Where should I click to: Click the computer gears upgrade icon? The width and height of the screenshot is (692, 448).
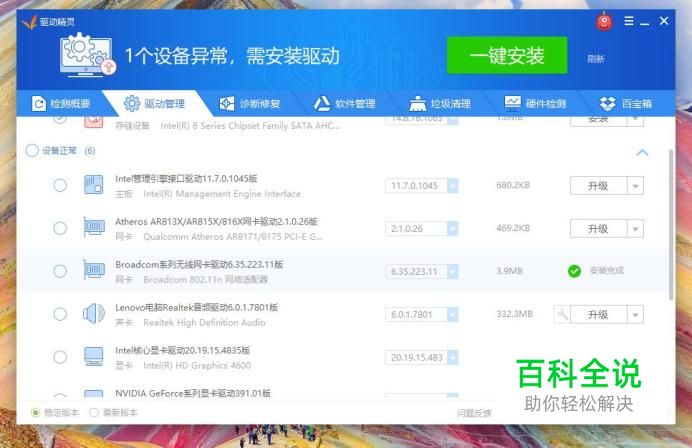click(87, 55)
